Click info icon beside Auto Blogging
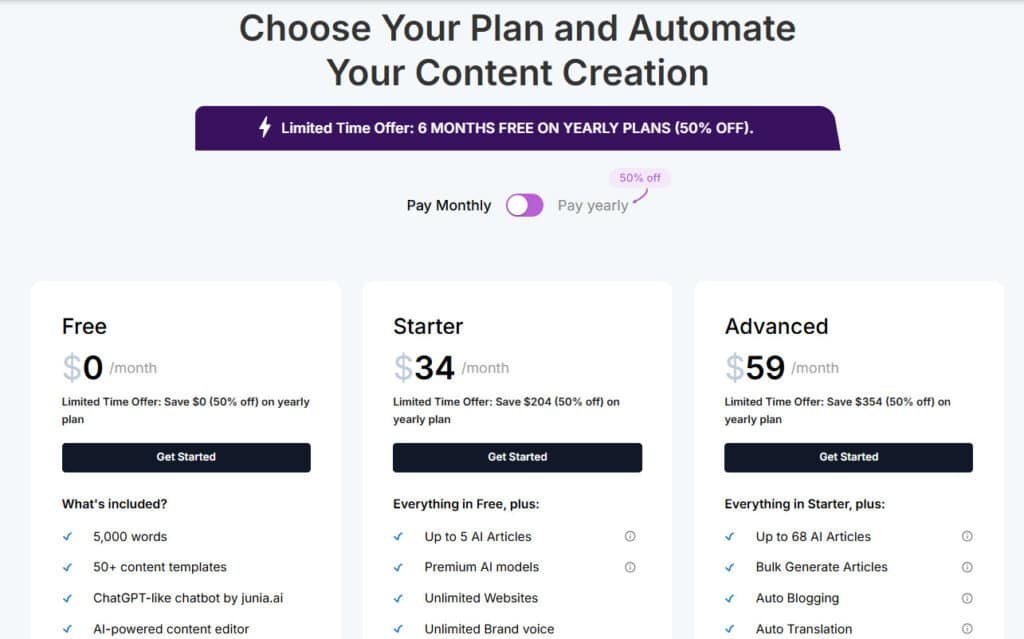Screen dimensions: 1024x639 967,598
